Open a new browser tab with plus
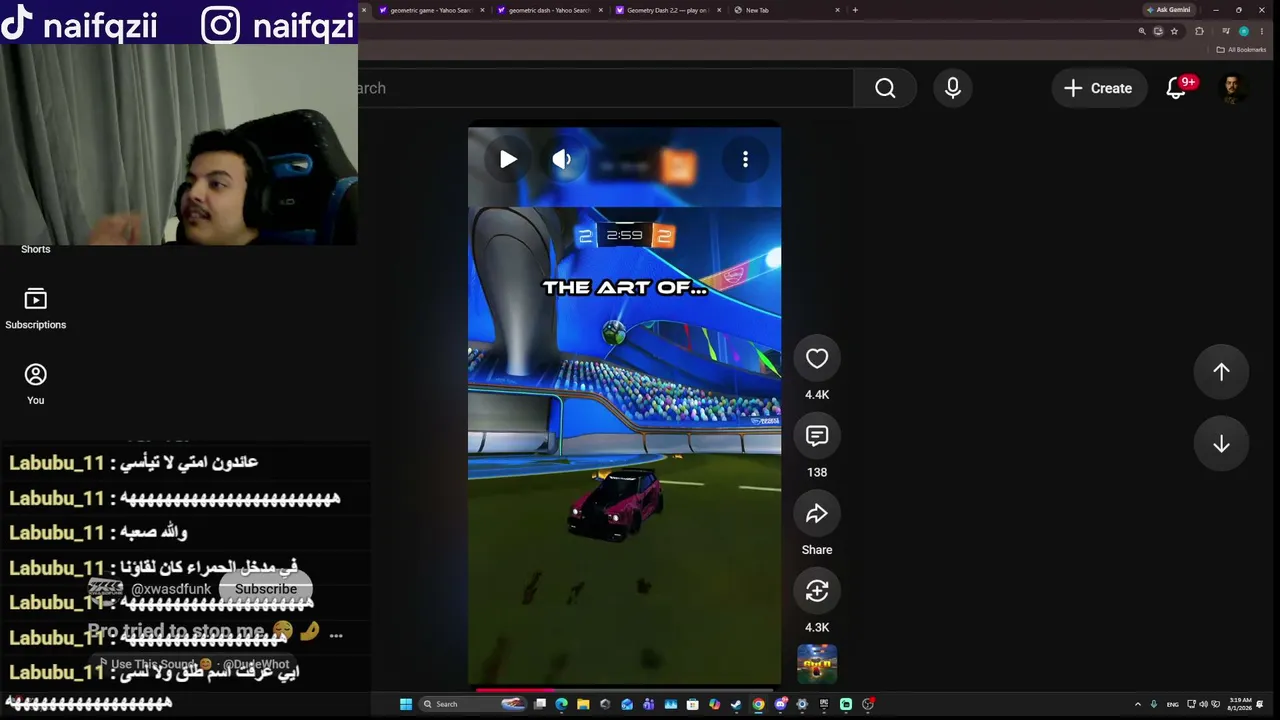This screenshot has width=1280, height=720. coord(855,10)
